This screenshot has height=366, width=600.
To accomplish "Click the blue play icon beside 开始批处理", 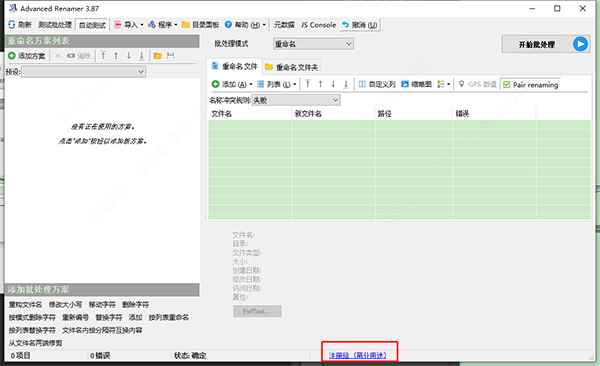I will point(580,44).
